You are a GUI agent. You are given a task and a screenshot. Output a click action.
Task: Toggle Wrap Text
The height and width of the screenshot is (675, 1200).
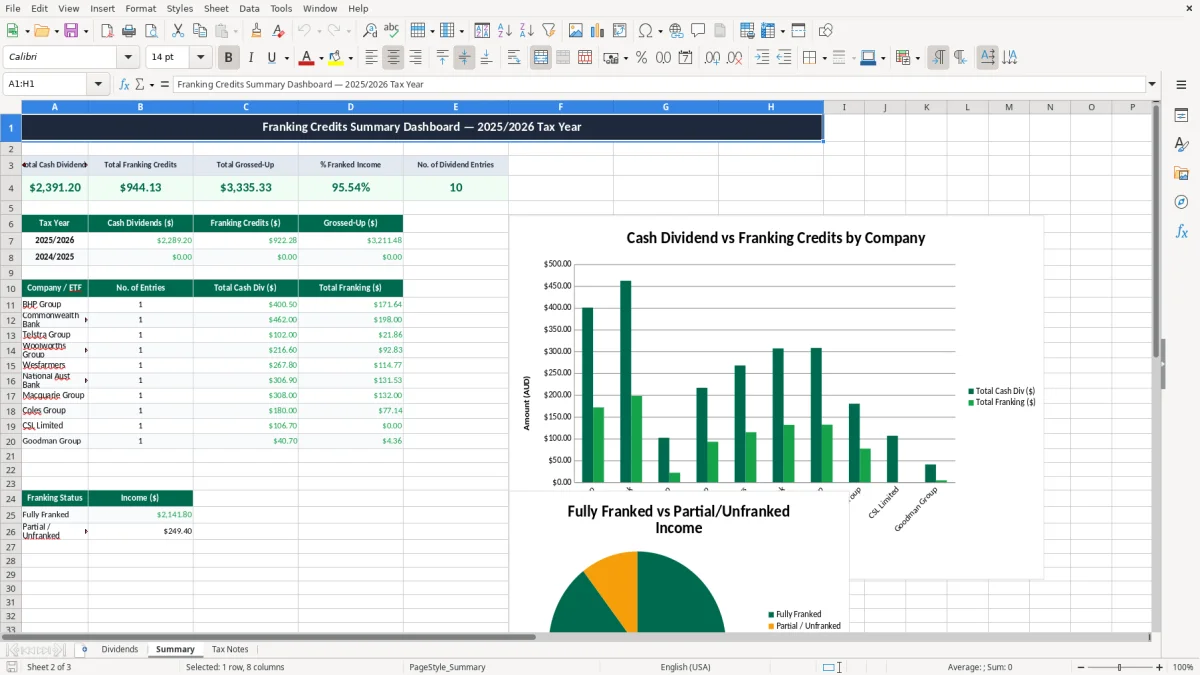click(x=514, y=58)
